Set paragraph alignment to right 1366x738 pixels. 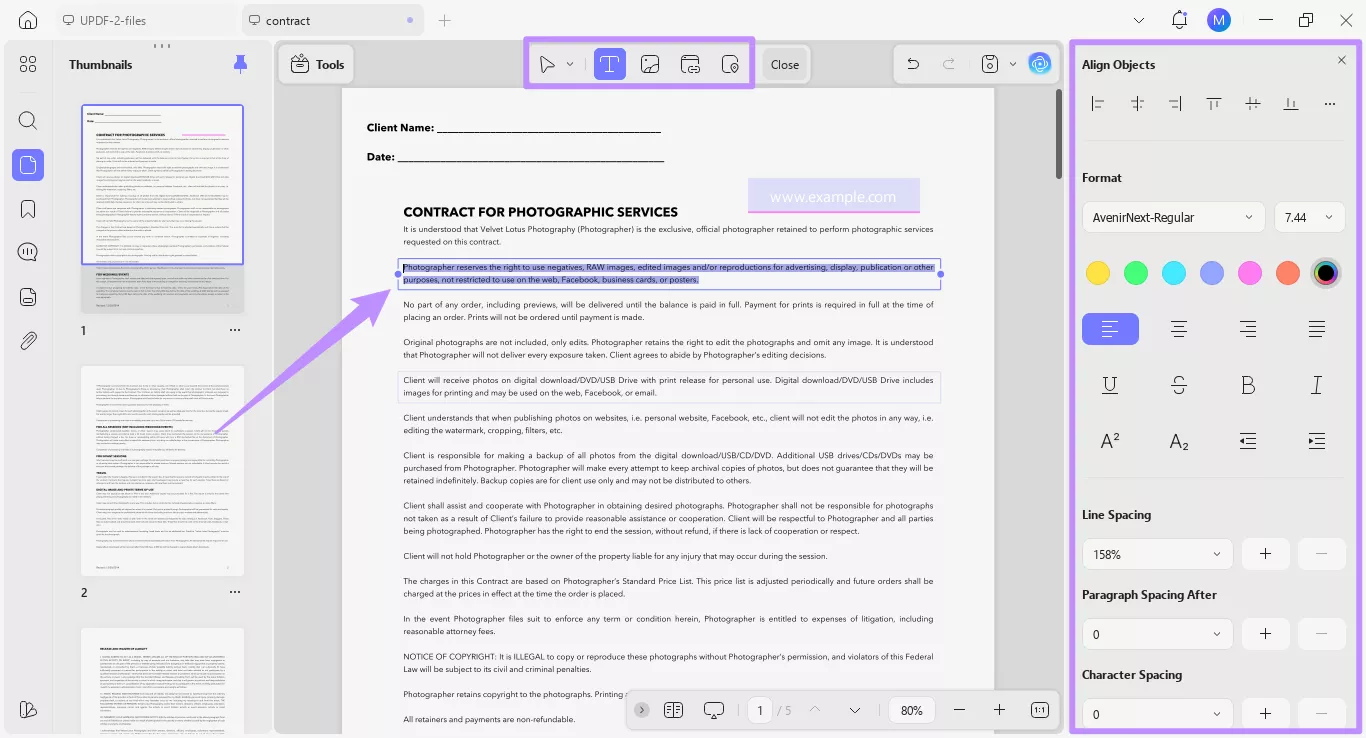tap(1248, 329)
